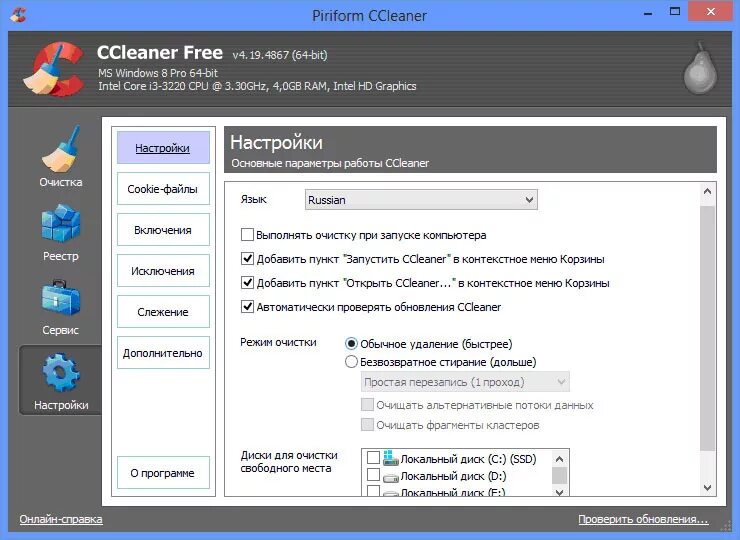Select the Локальный диск (C:) (SSD) text

pyautogui.click(x=468, y=459)
